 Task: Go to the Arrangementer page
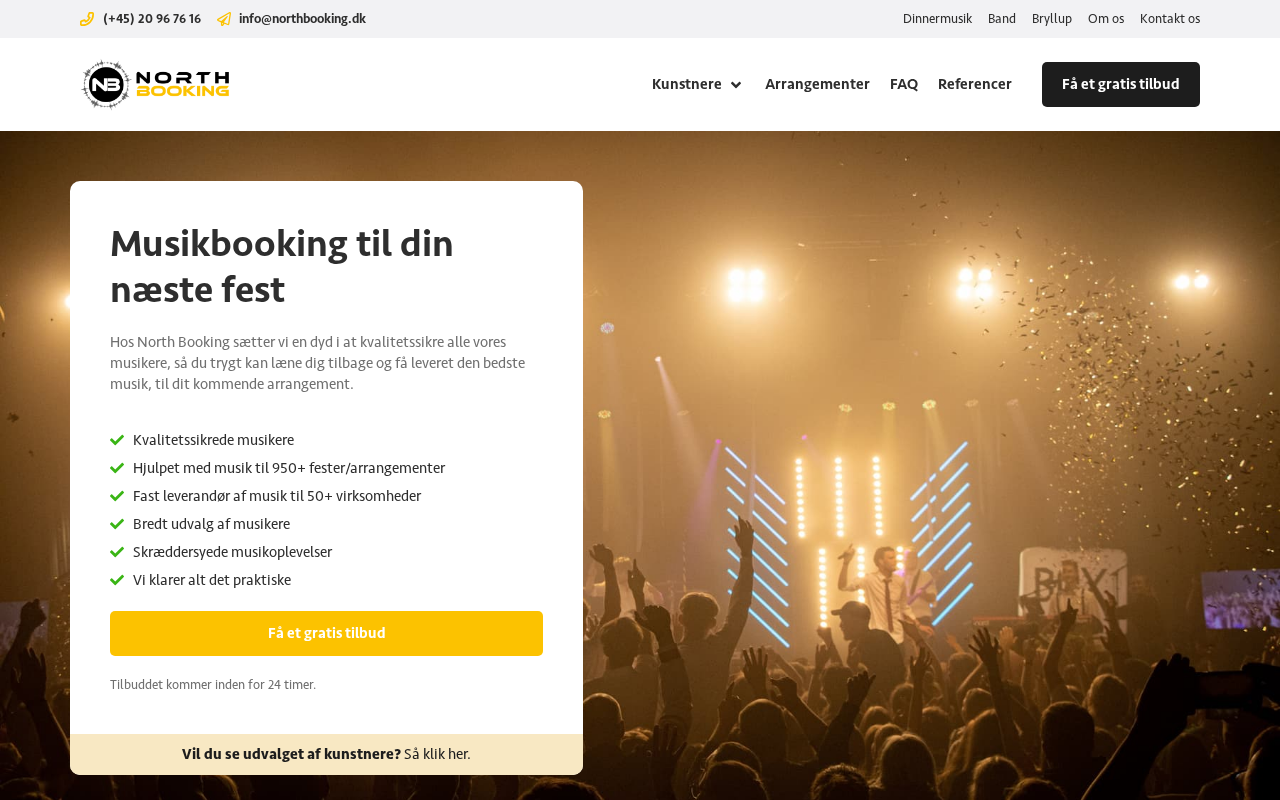[817, 85]
